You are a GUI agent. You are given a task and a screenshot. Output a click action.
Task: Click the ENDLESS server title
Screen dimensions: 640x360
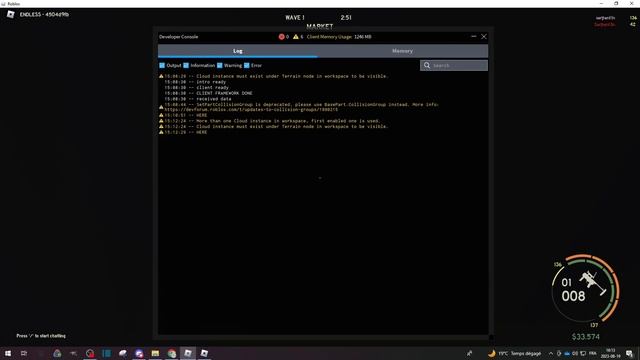point(44,15)
